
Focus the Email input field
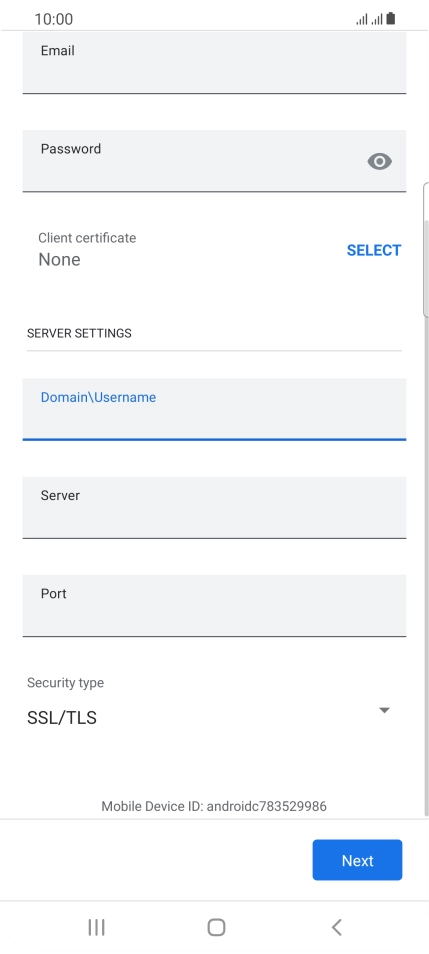coord(214,62)
